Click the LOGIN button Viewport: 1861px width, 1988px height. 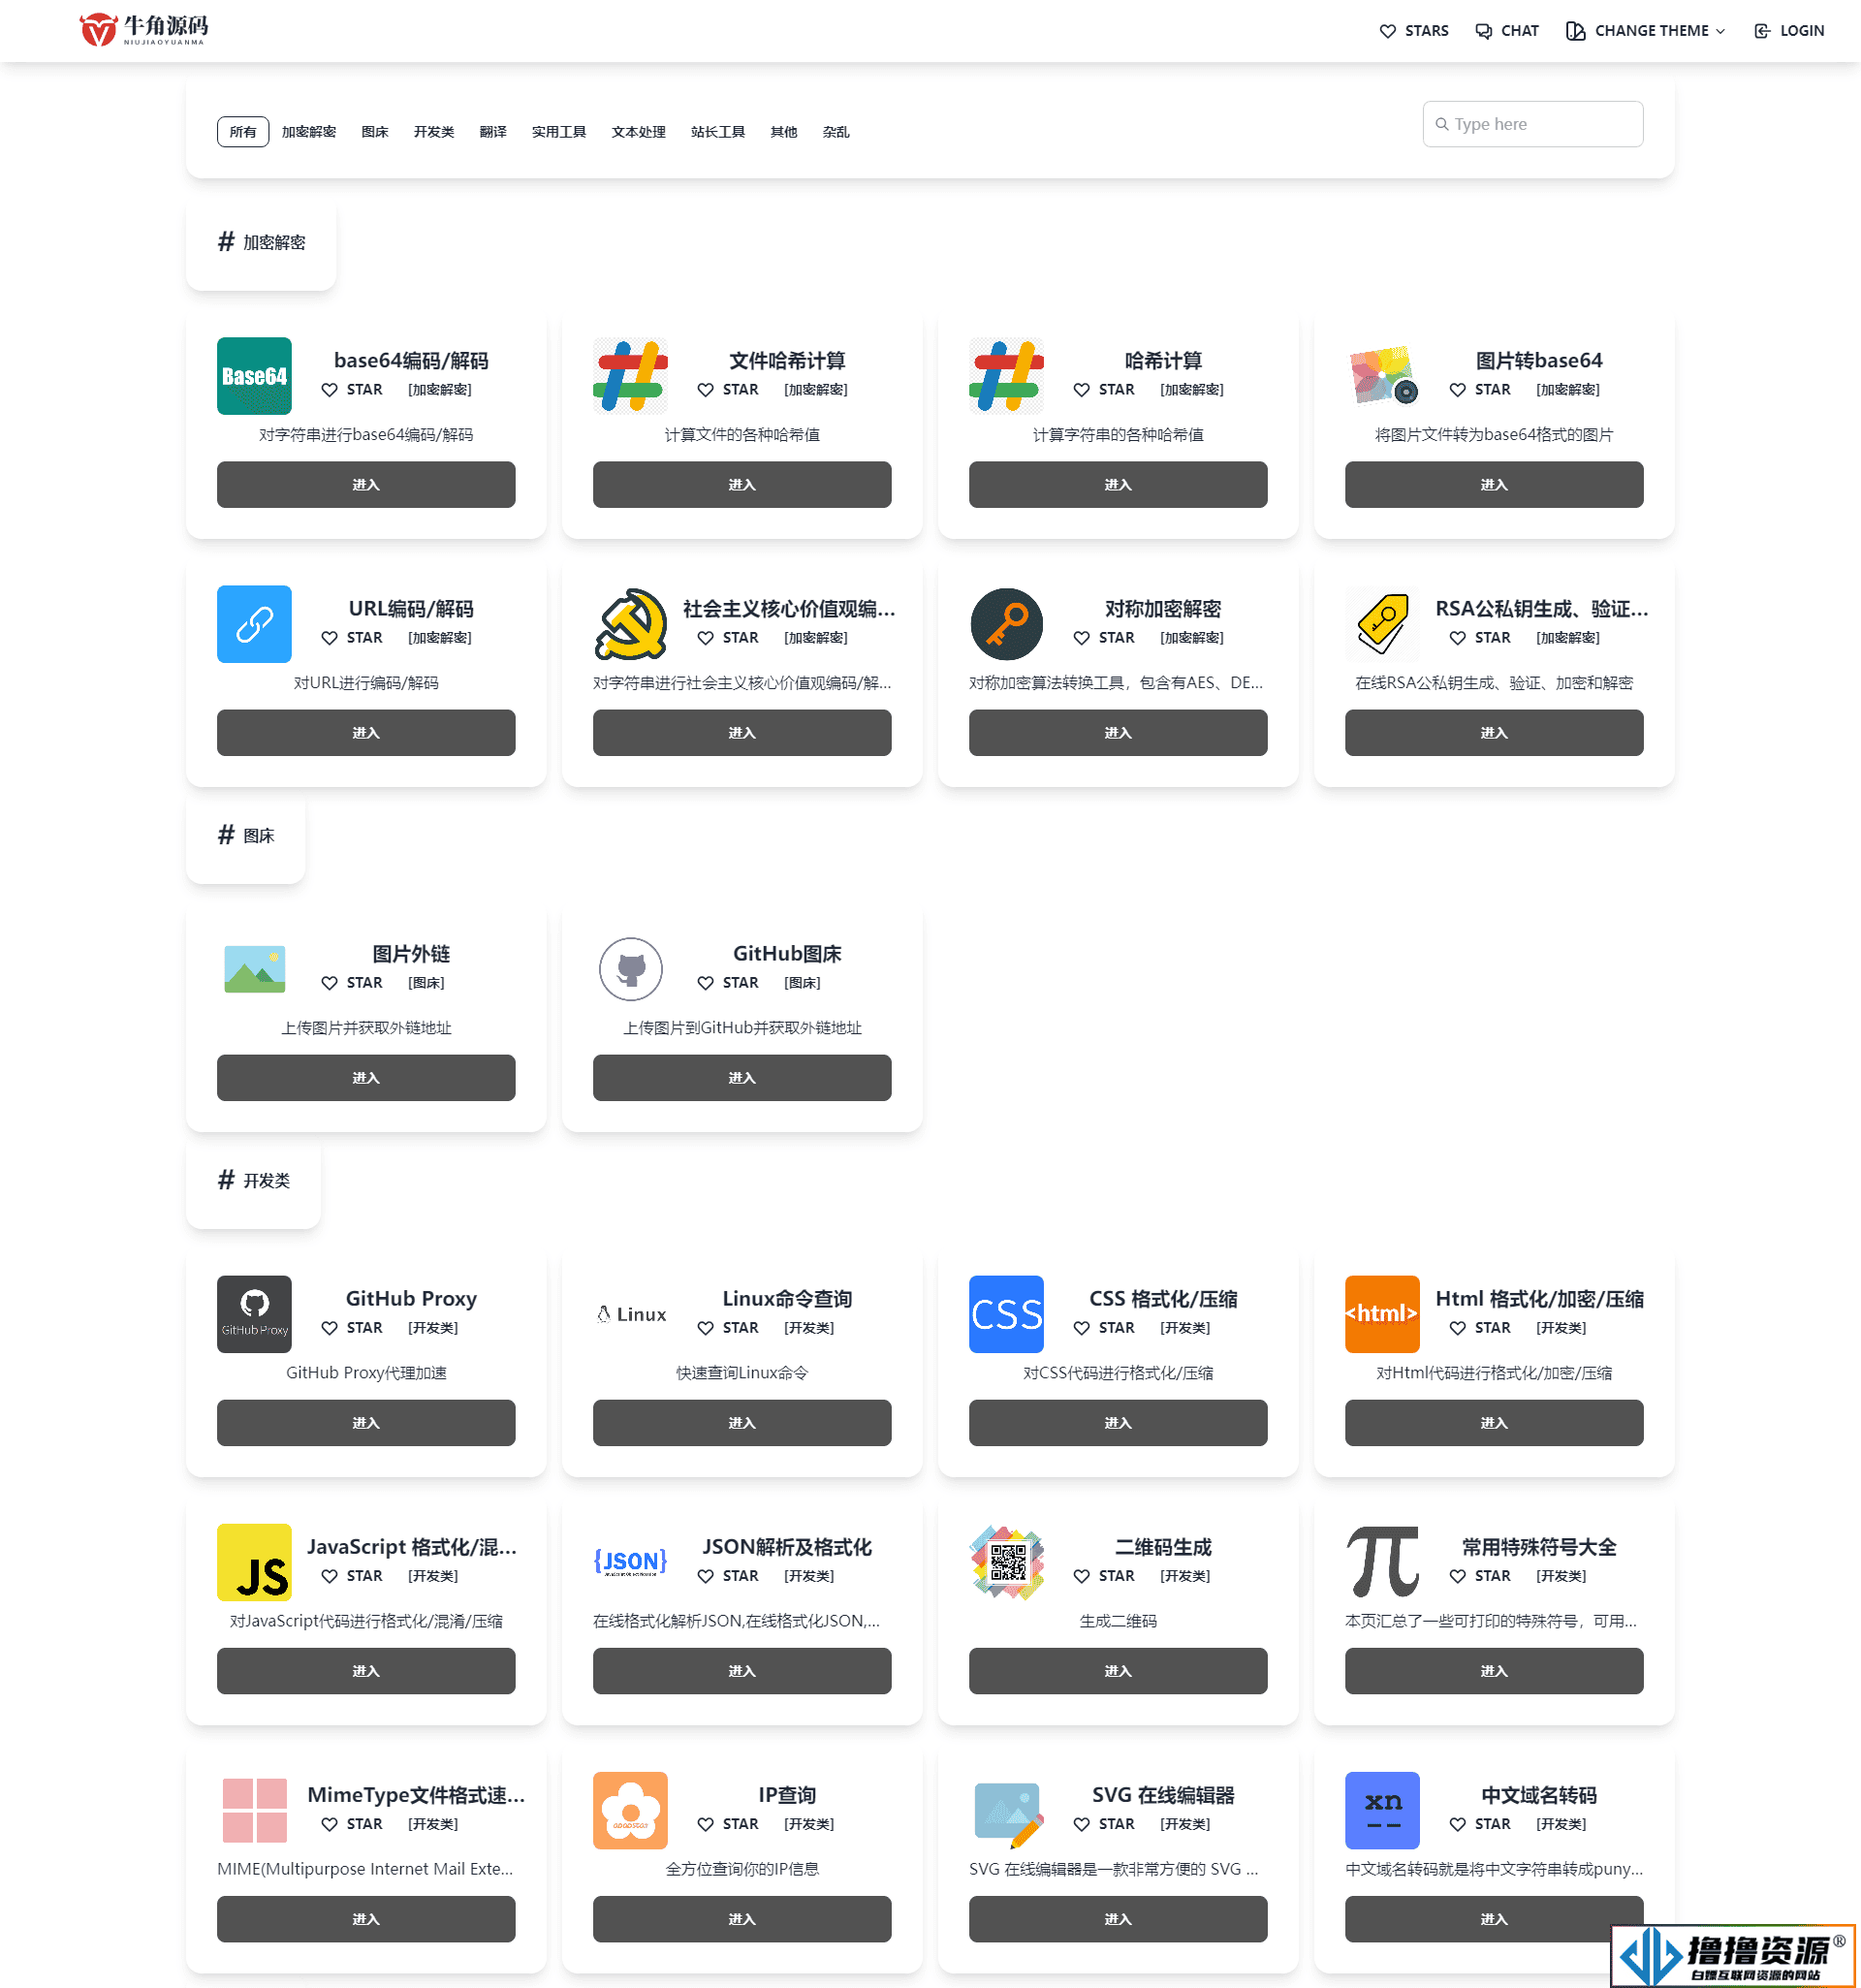click(x=1791, y=30)
